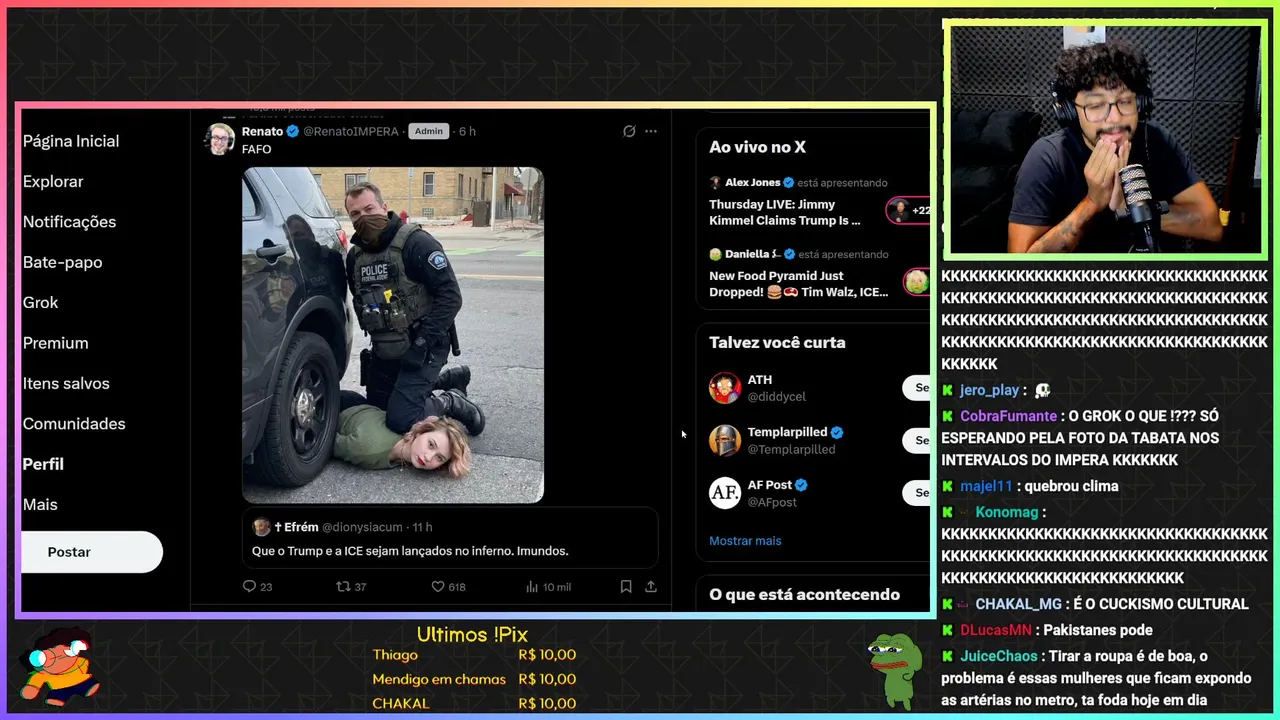Viewport: 1280px width, 720px height.
Task: Click the 6 h post timestamp
Action: point(467,131)
